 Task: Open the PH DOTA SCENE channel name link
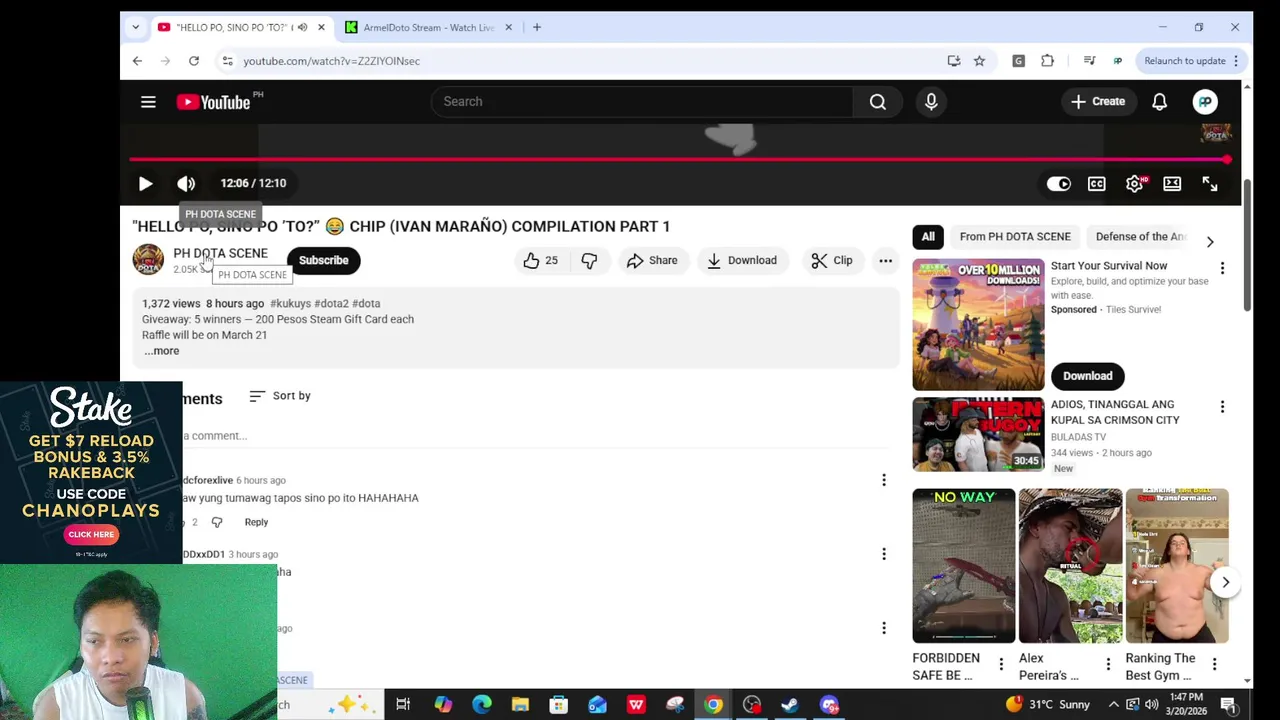(x=220, y=253)
